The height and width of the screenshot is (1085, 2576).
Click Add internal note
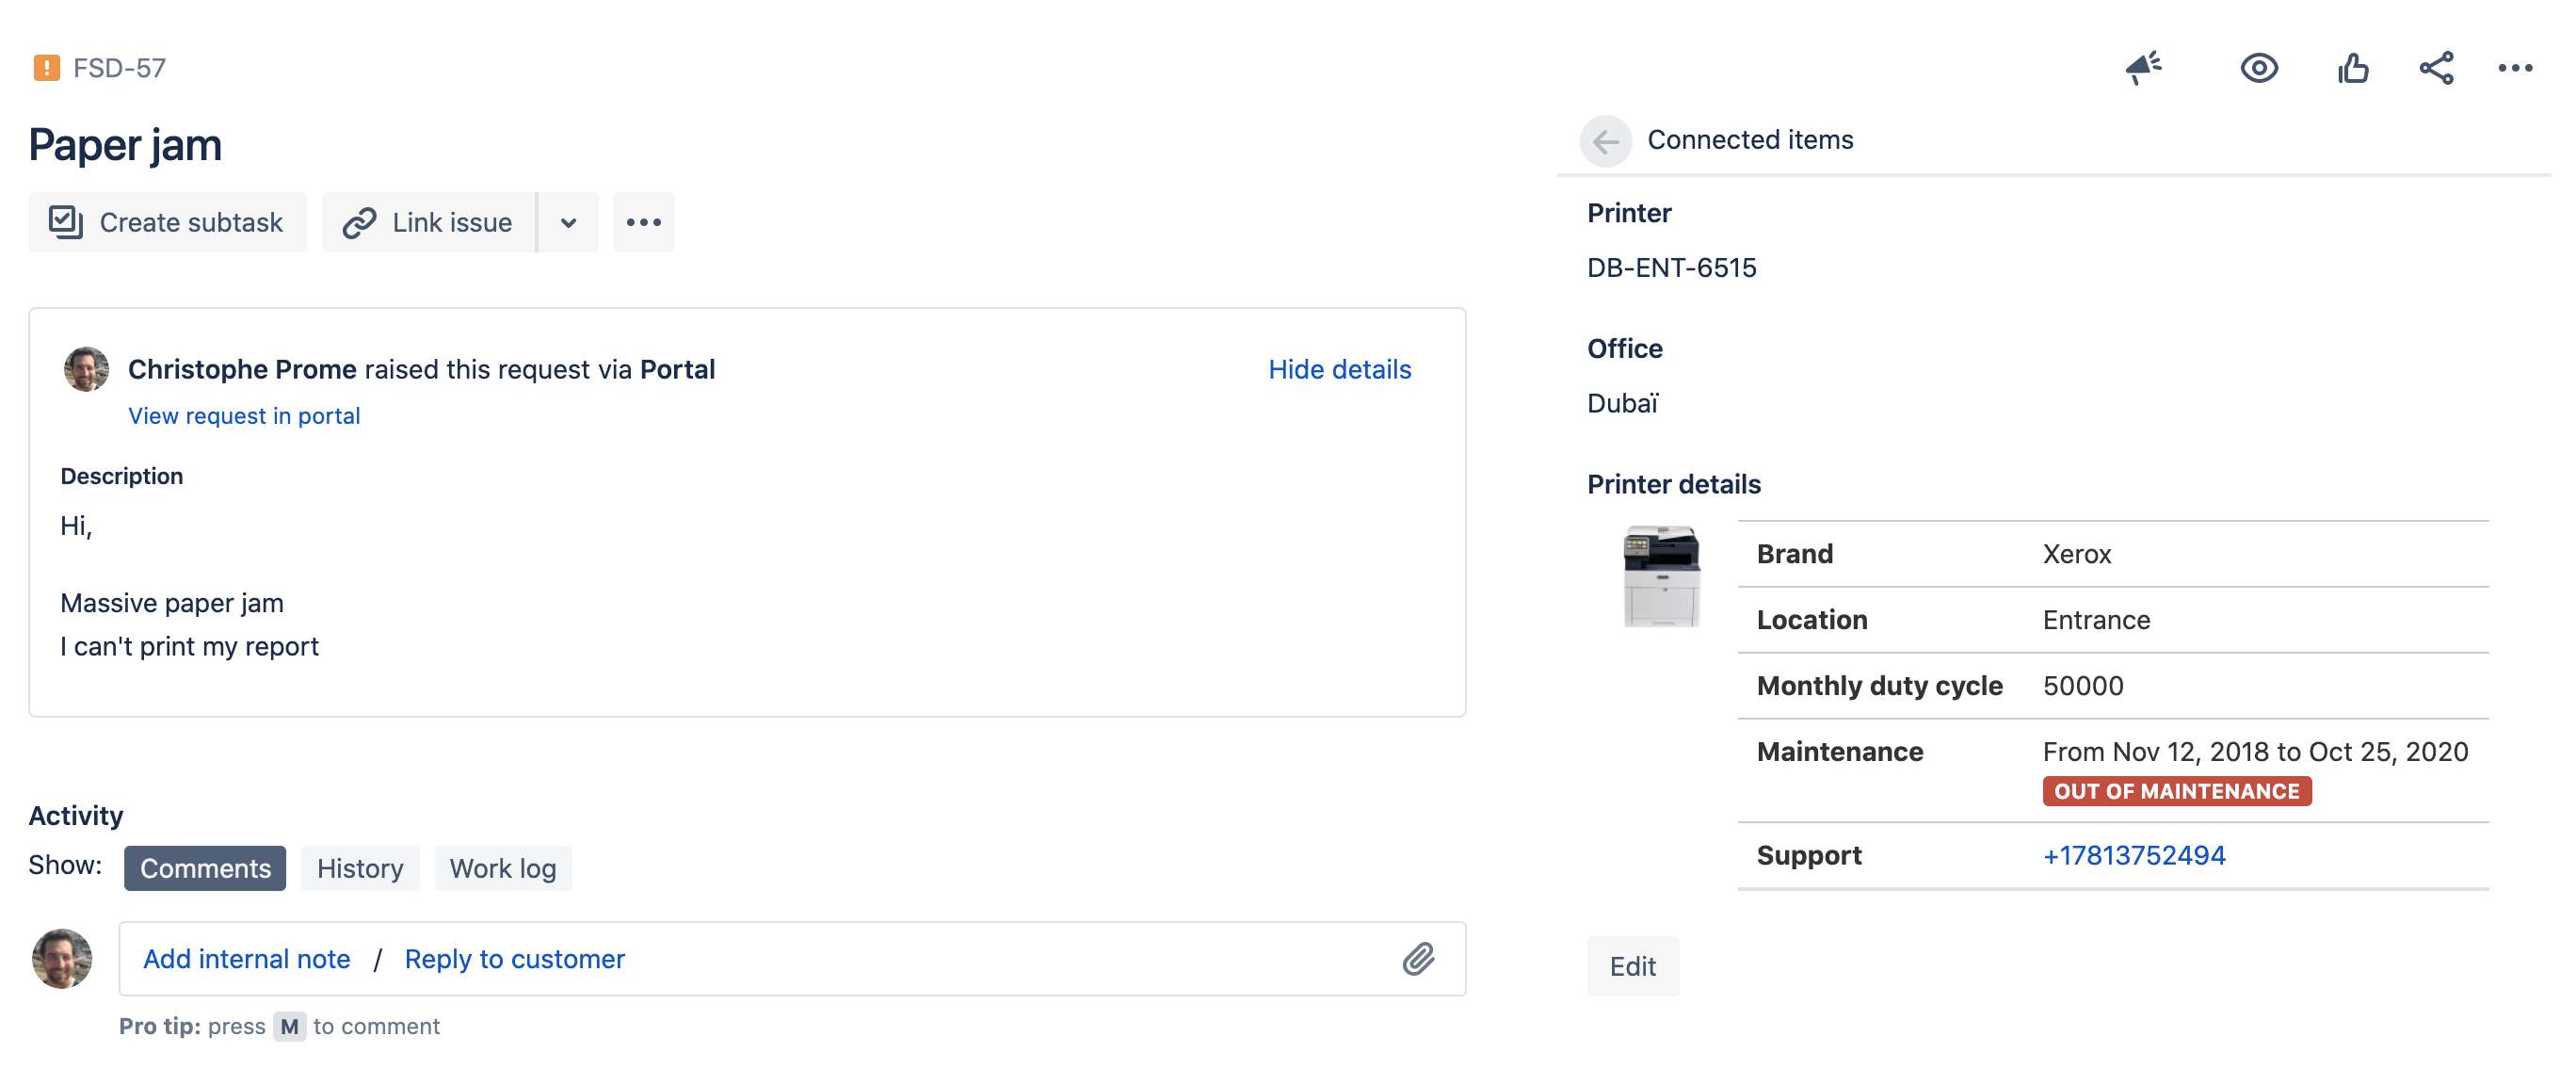(247, 959)
